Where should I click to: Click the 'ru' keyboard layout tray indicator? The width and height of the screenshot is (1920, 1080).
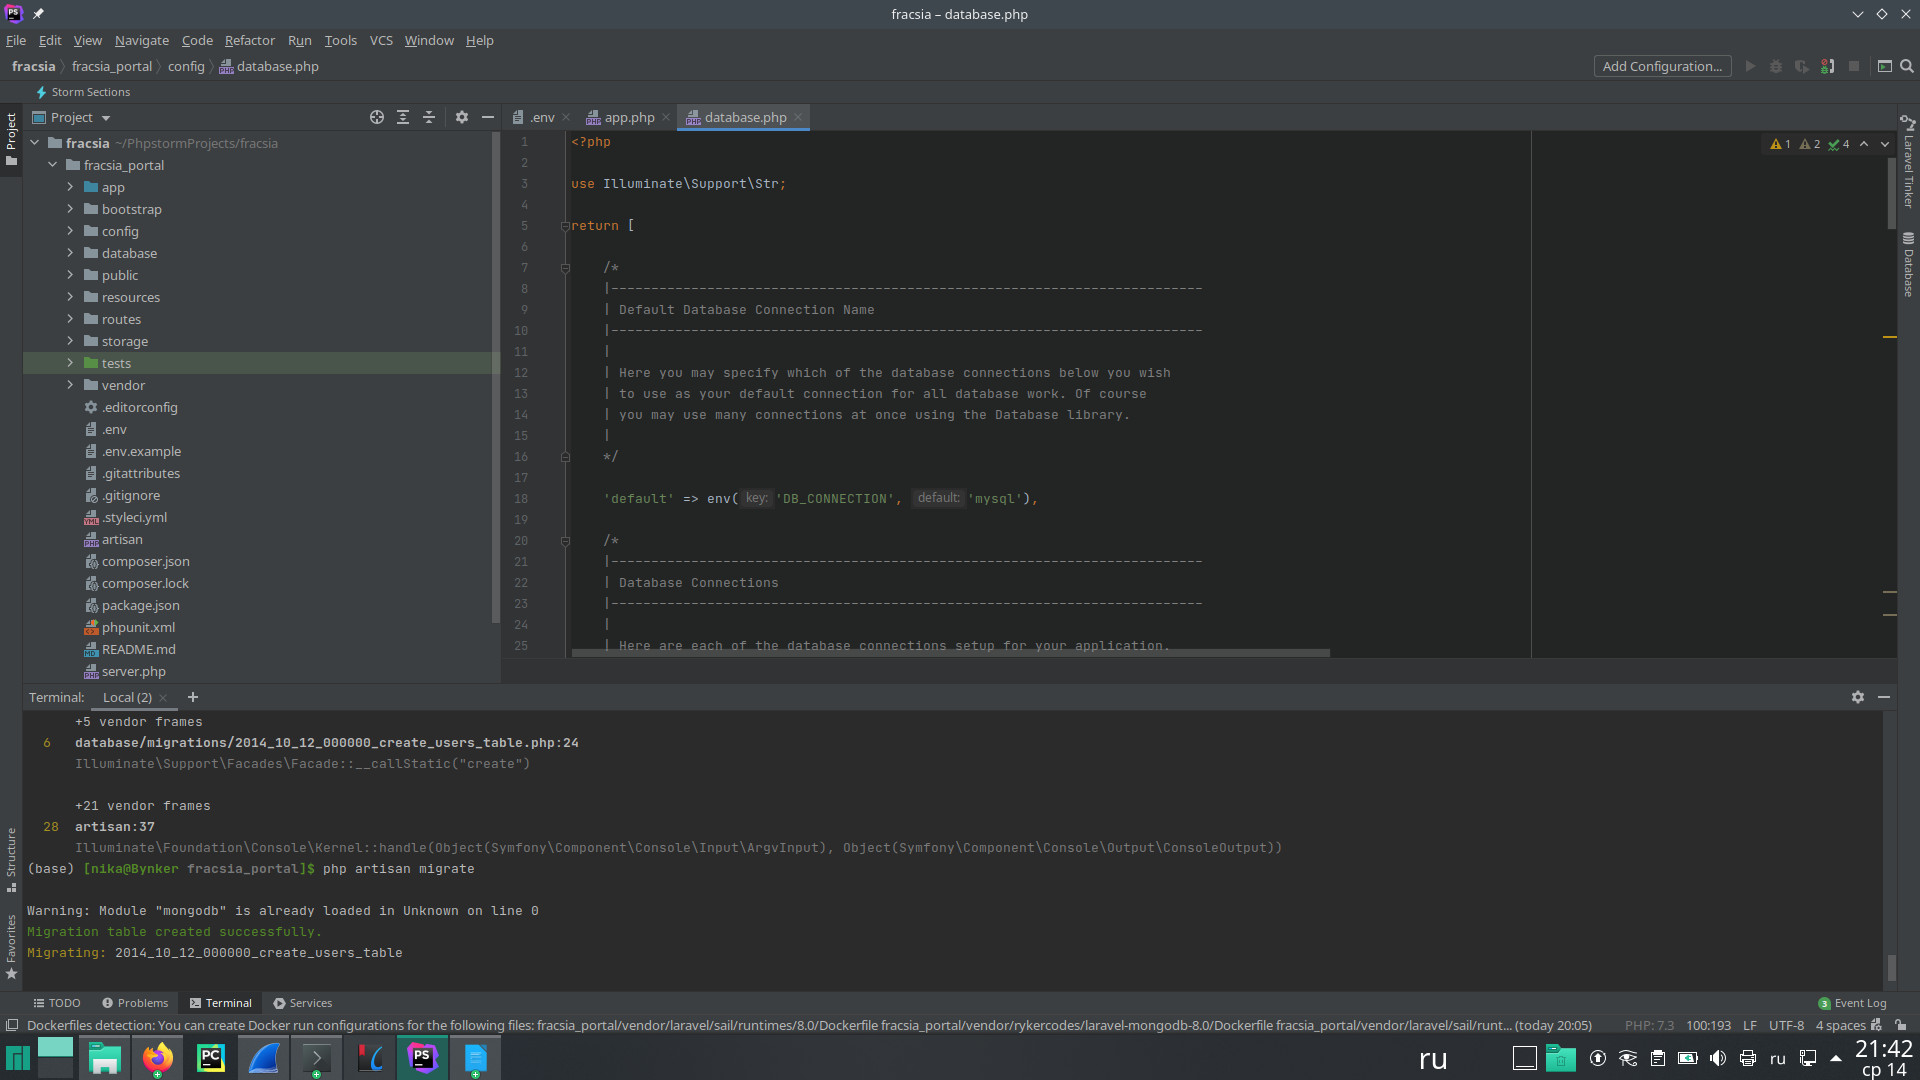(1778, 1058)
